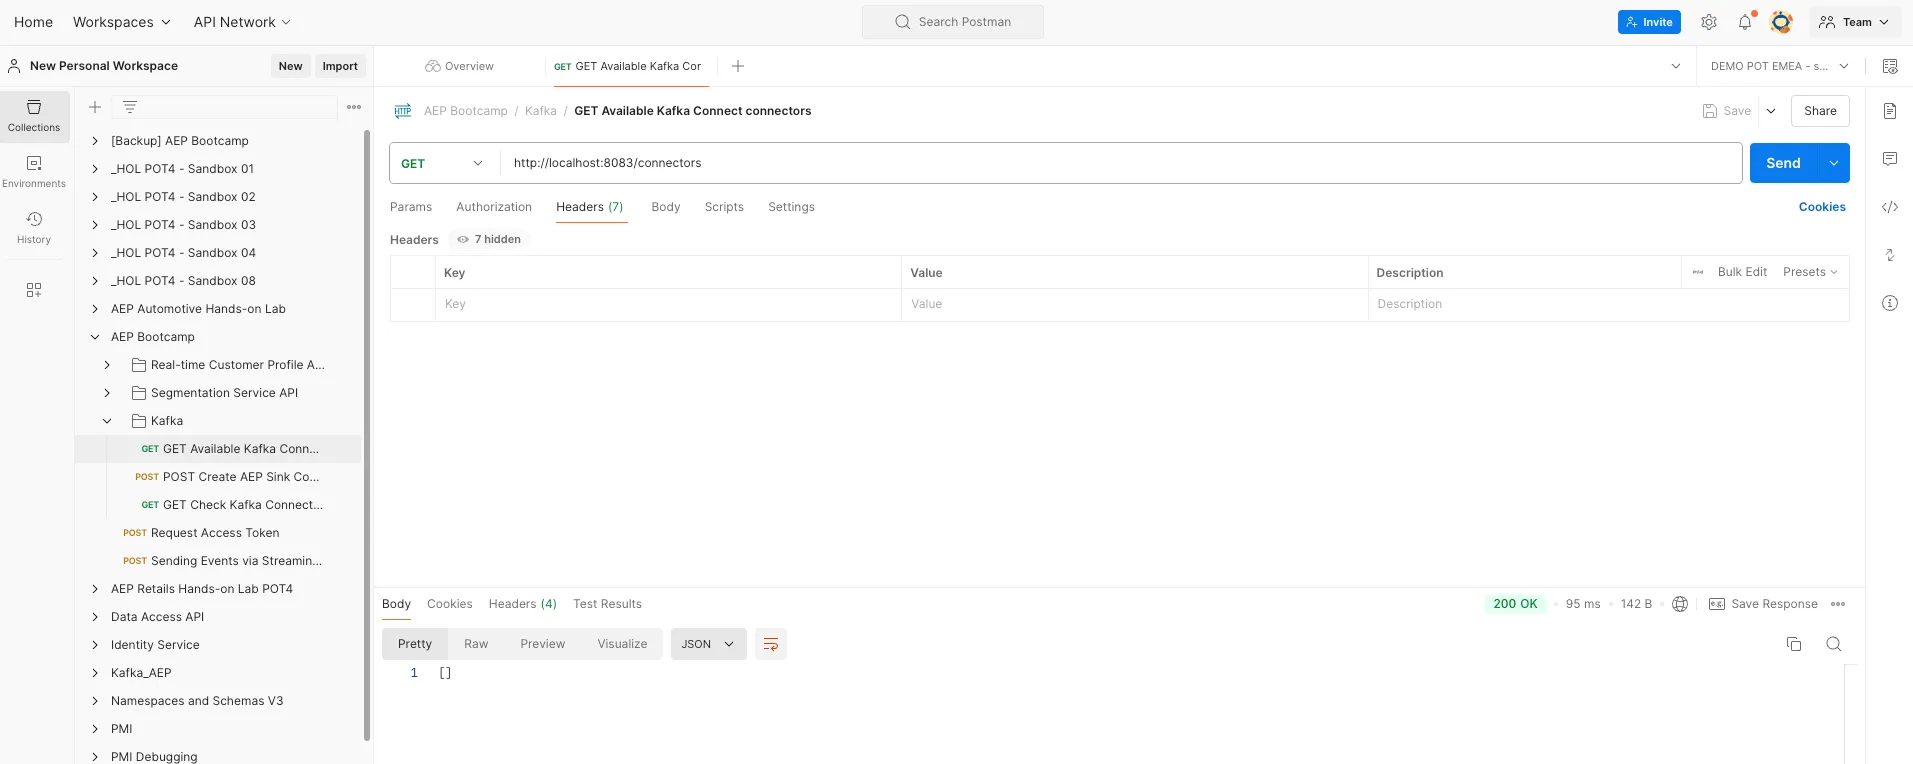The width and height of the screenshot is (1913, 764).
Task: Open the notifications bell
Action: coord(1745,22)
